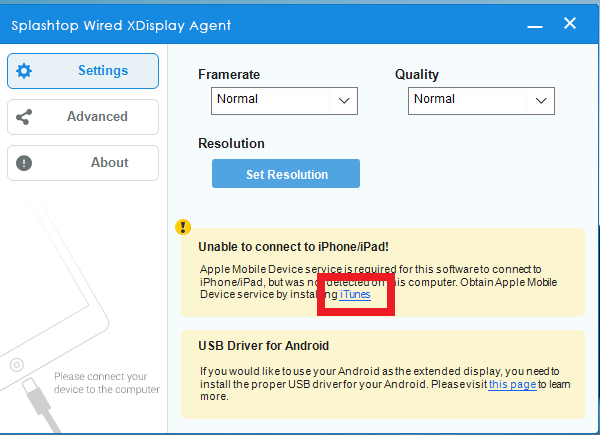Image resolution: width=600 pixels, height=435 pixels.
Task: Click the share icon beside Advanced
Action: pyautogui.click(x=24, y=117)
